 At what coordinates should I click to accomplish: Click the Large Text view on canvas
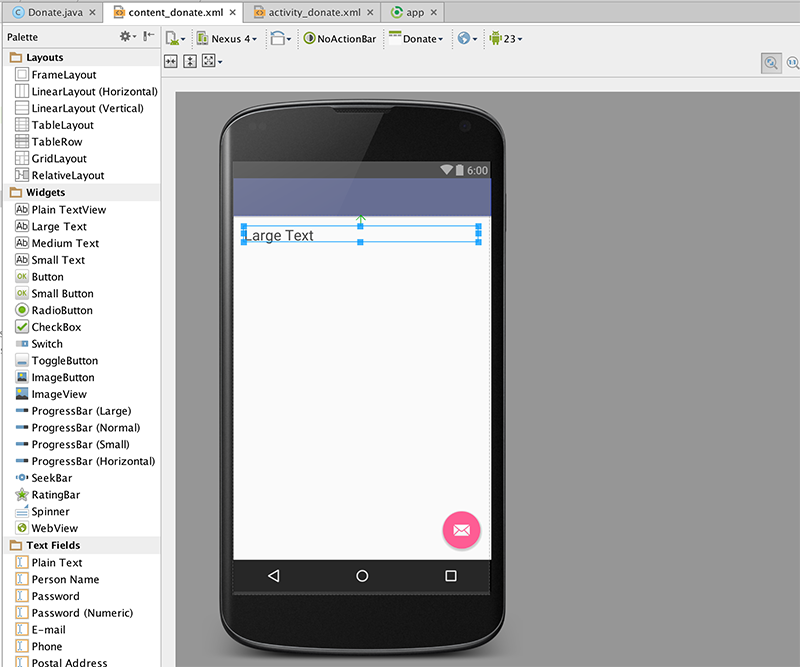[360, 236]
